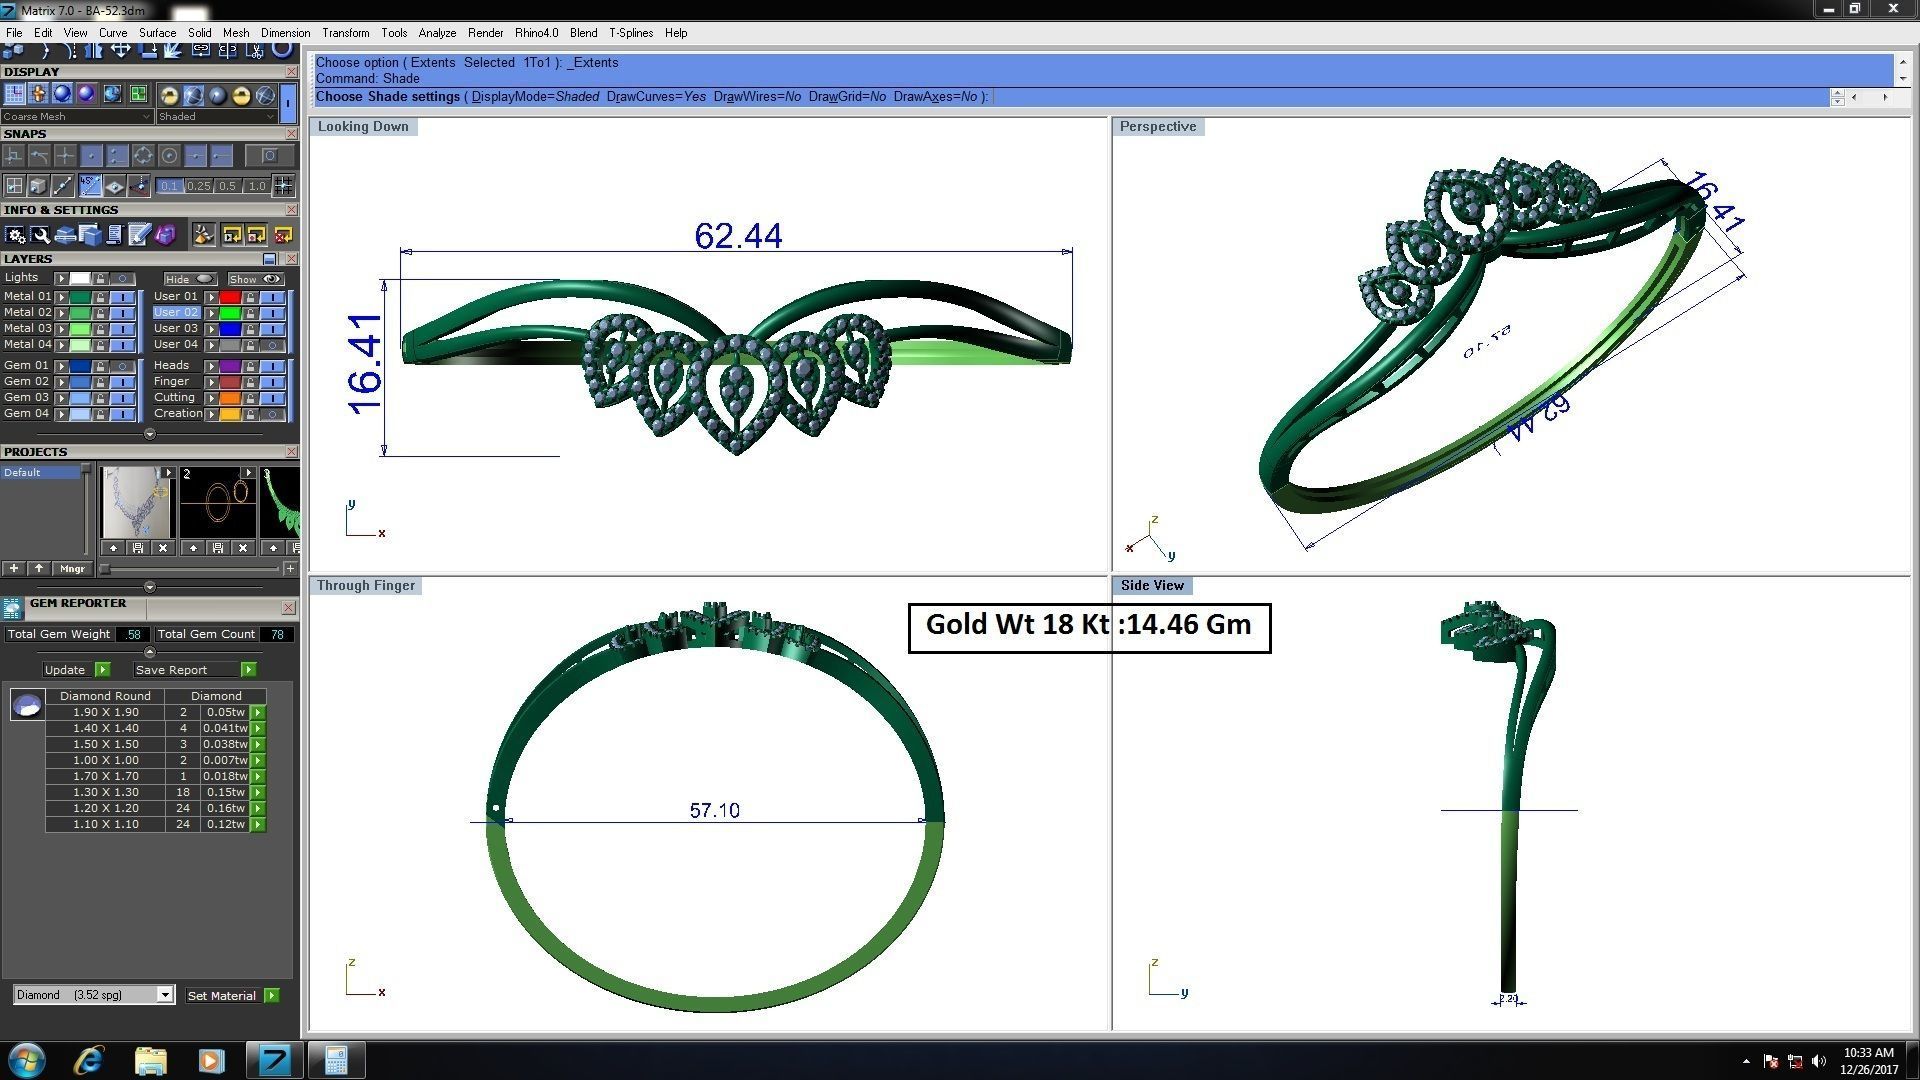Select the first gold sphere material icon
This screenshot has height=1080, width=1920.
169,95
